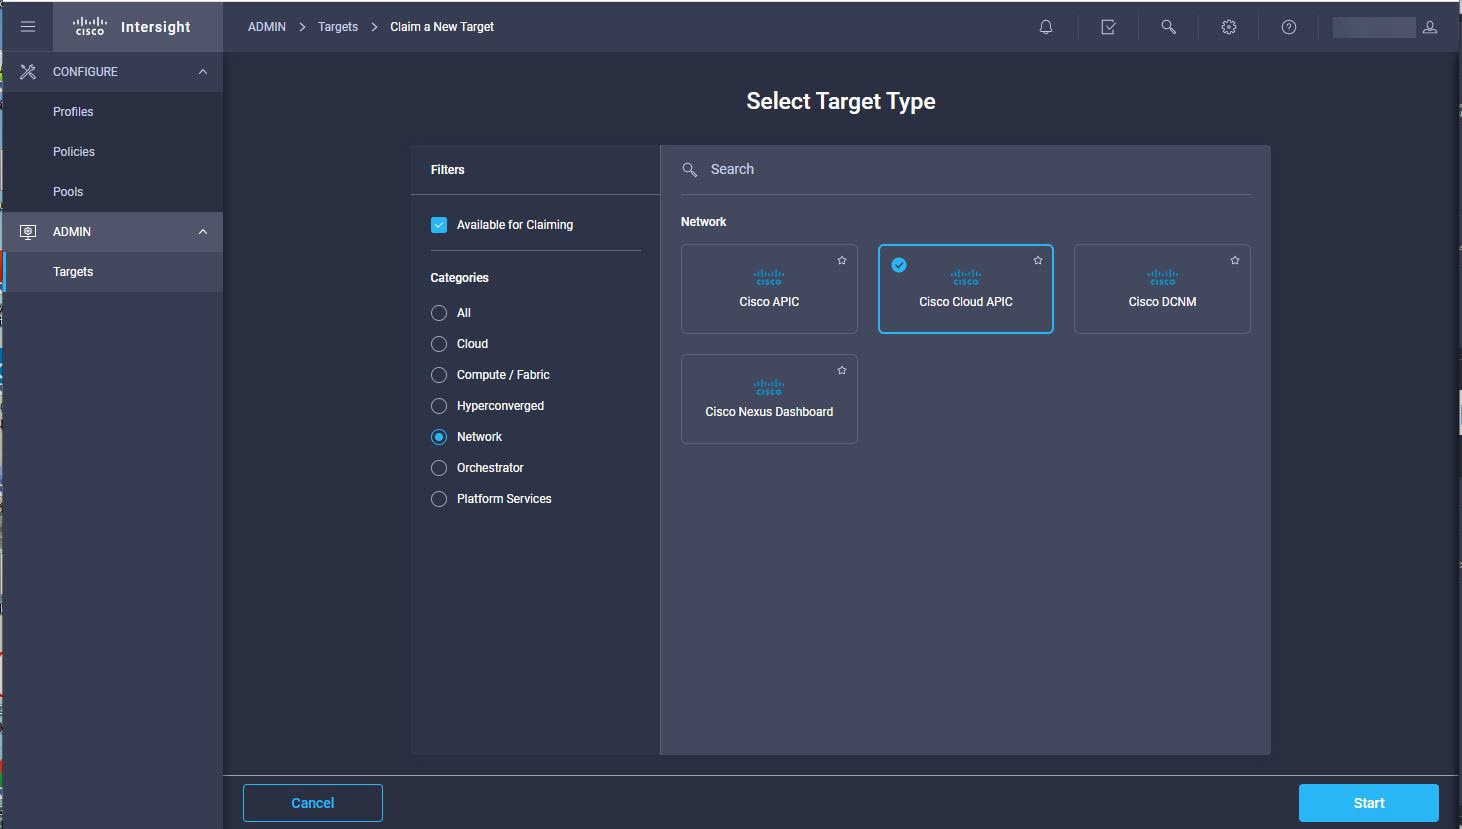Open the search magnifier in top bar

point(1168,27)
